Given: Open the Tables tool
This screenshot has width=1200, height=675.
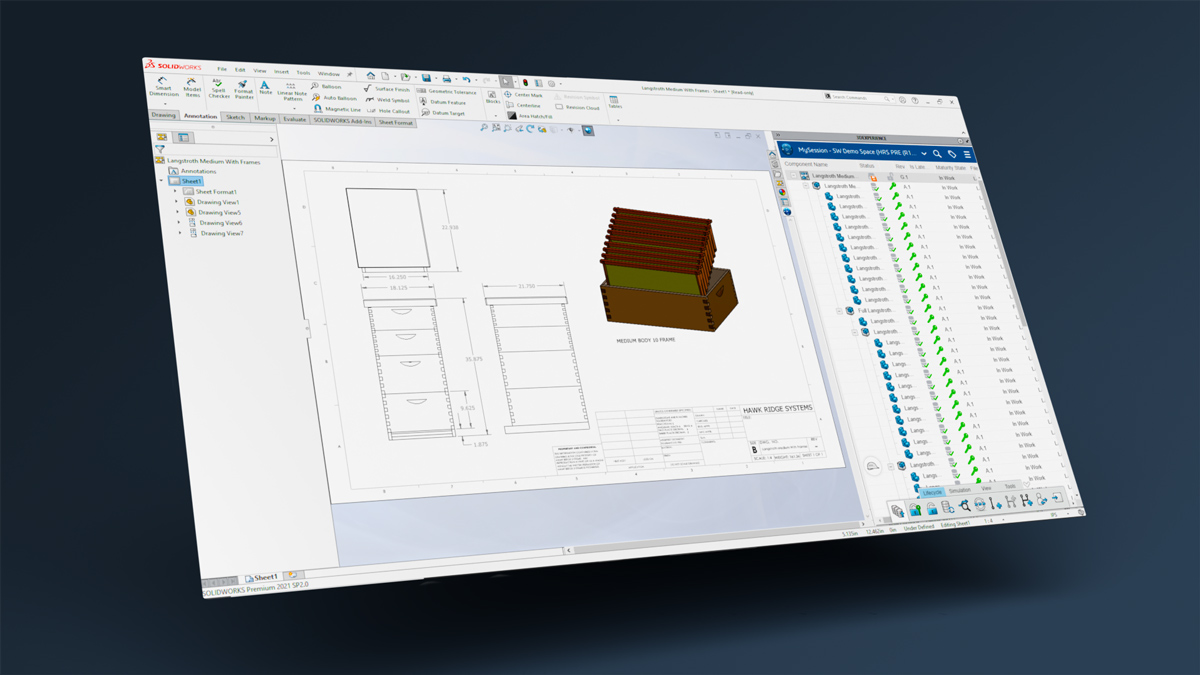Looking at the screenshot, I should click(x=614, y=102).
